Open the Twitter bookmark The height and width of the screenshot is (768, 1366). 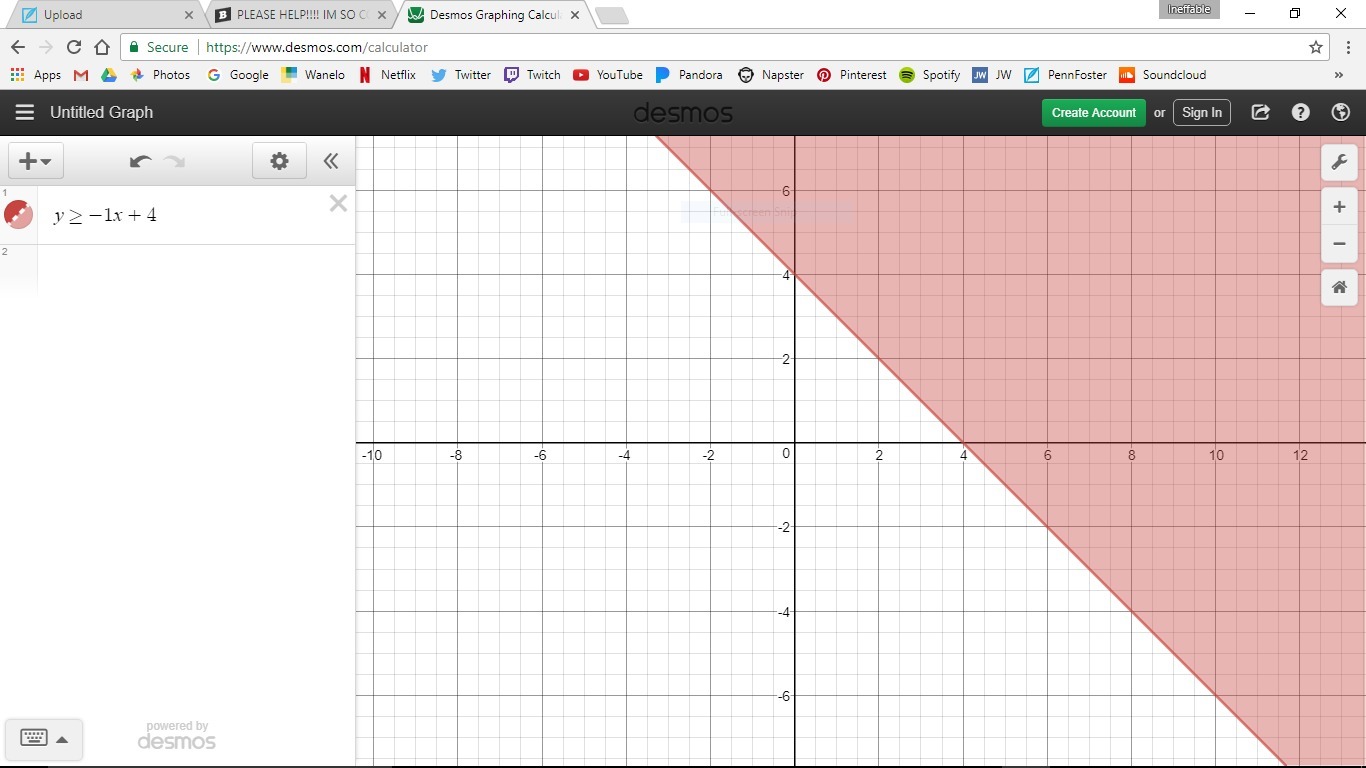point(461,75)
